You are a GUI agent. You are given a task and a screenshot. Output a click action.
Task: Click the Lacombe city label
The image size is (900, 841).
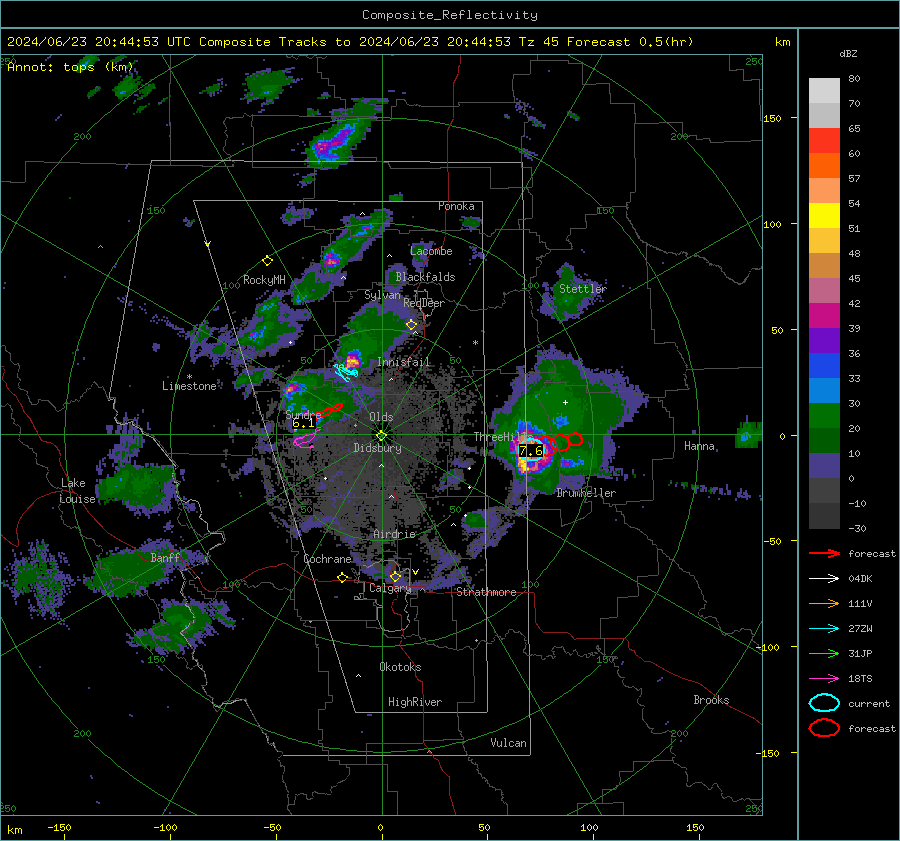[x=431, y=251]
